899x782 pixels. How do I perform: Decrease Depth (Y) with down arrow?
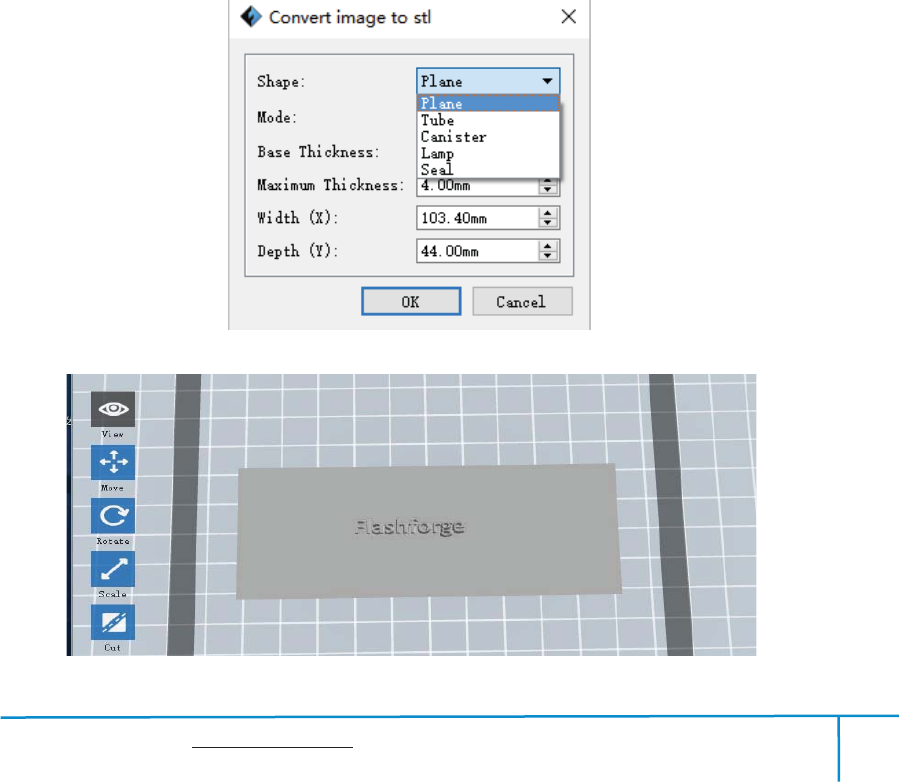(x=548, y=256)
